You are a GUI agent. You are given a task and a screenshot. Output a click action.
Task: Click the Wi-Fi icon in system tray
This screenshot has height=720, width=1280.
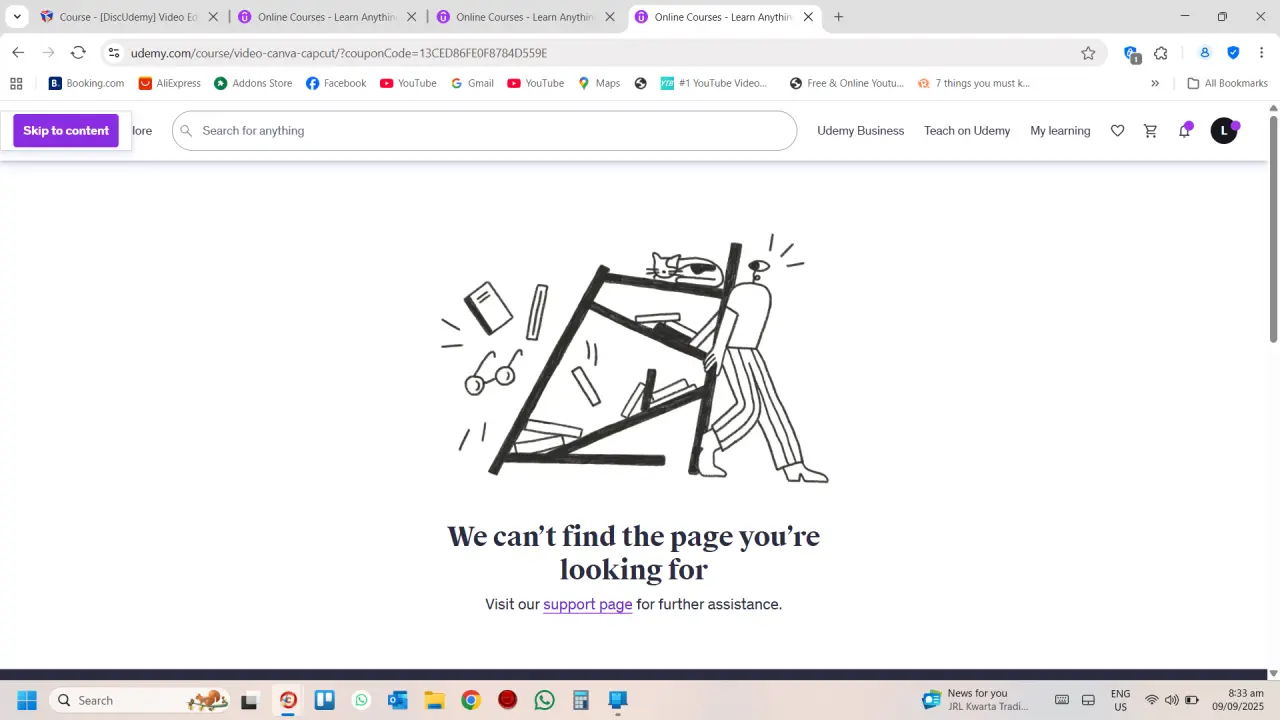[x=1152, y=700]
